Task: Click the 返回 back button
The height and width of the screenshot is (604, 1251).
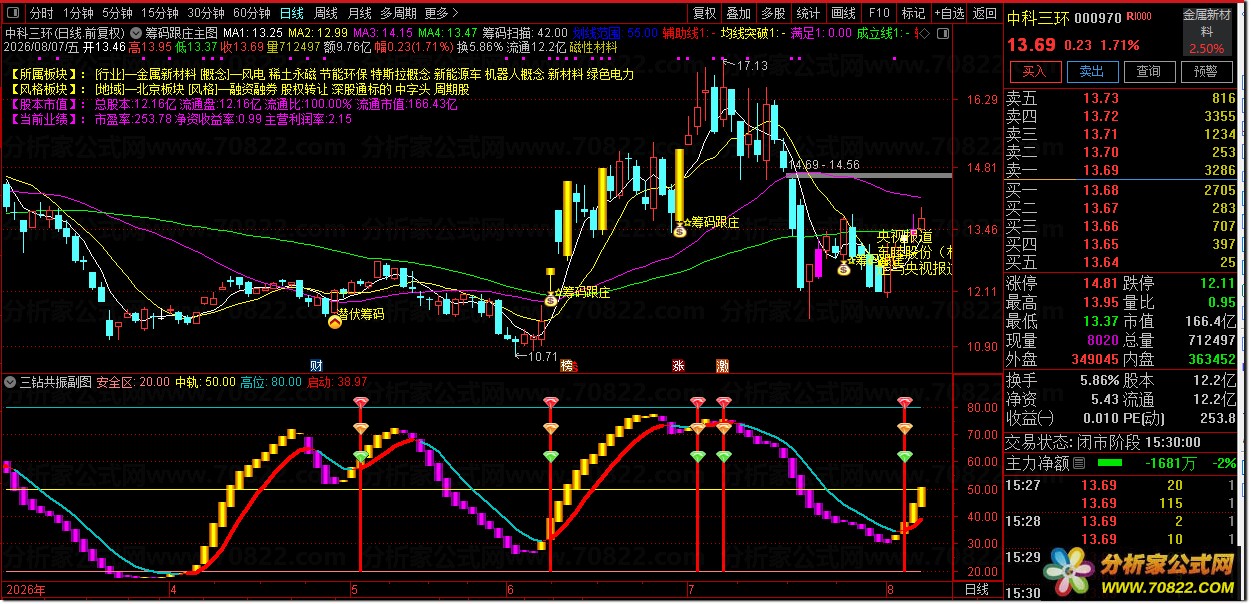Action: click(984, 14)
